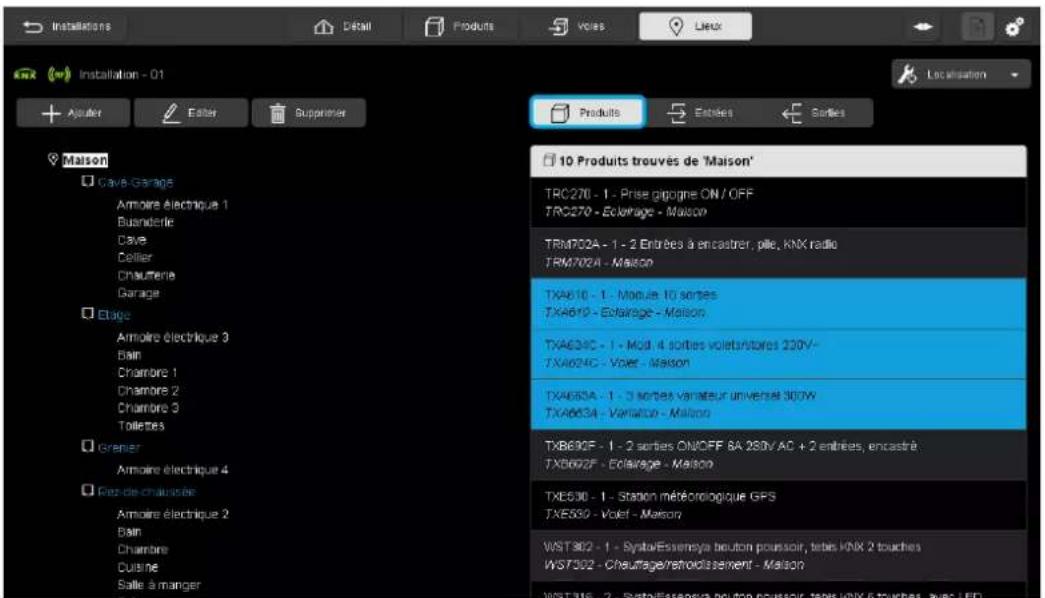Select Armoire électrique 3
Viewport: 1045px width, 598px height.
[x=173, y=337]
